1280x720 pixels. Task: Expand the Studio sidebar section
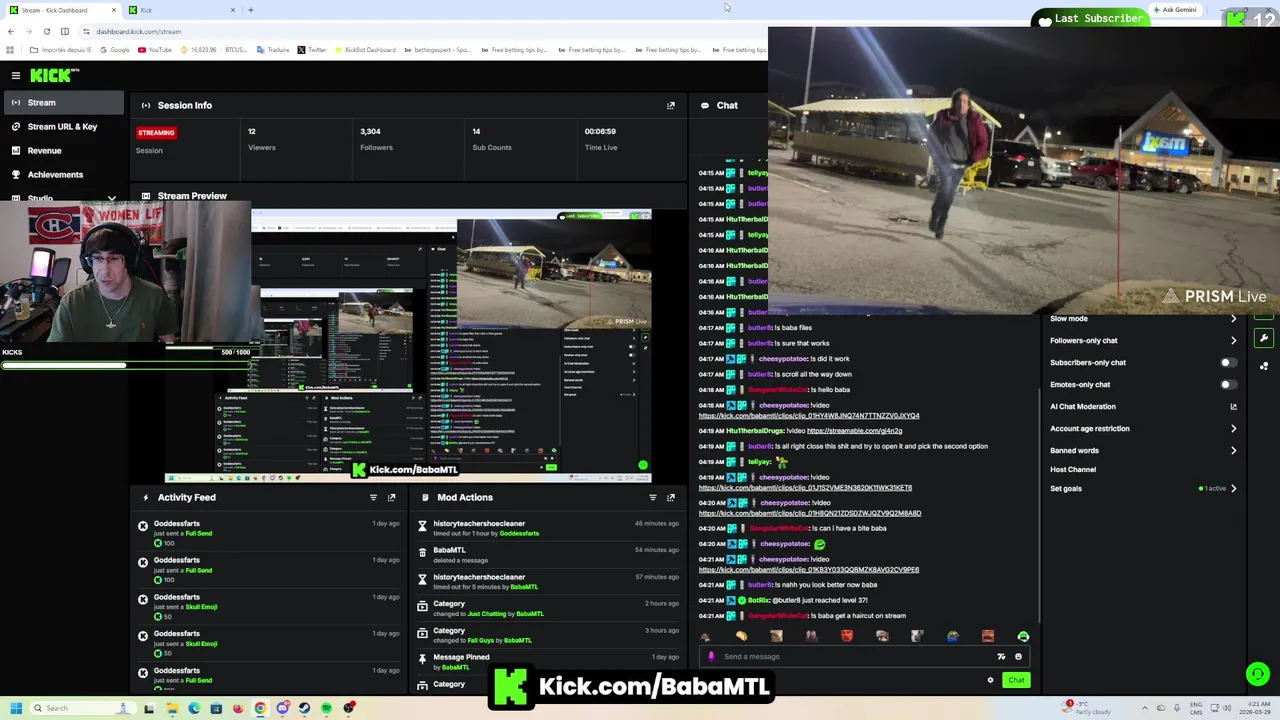[62, 198]
